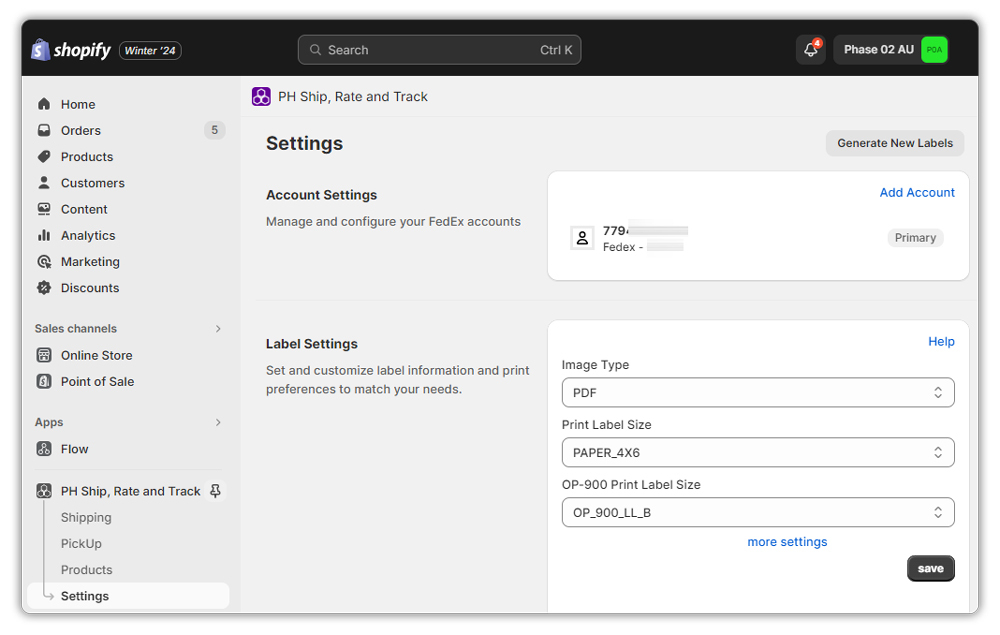
Task: Click the purple PH Ship header icon
Action: pyautogui.click(x=261, y=96)
